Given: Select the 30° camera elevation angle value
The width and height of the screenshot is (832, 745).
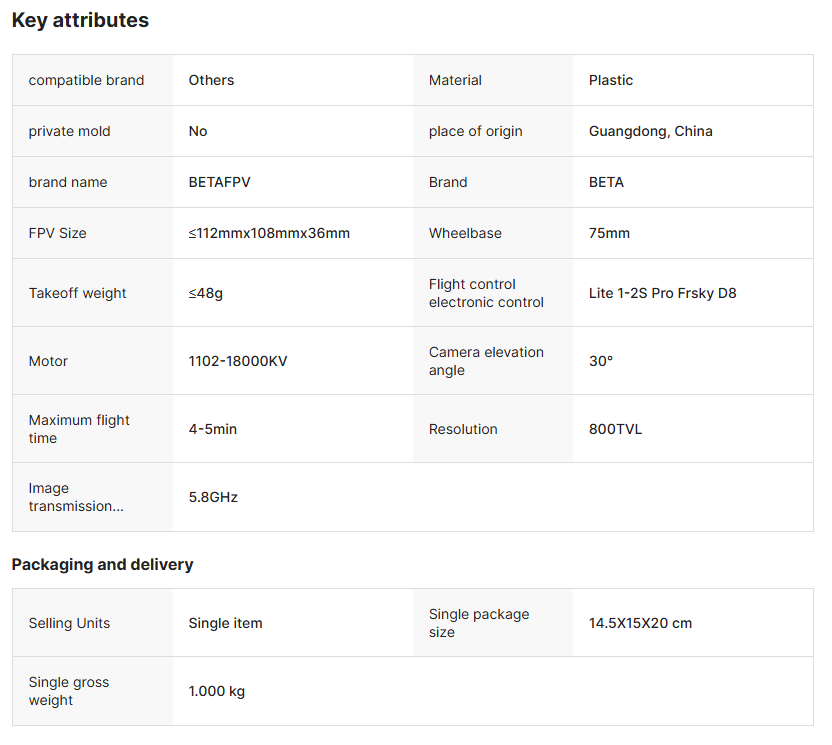Looking at the screenshot, I should click(600, 361).
